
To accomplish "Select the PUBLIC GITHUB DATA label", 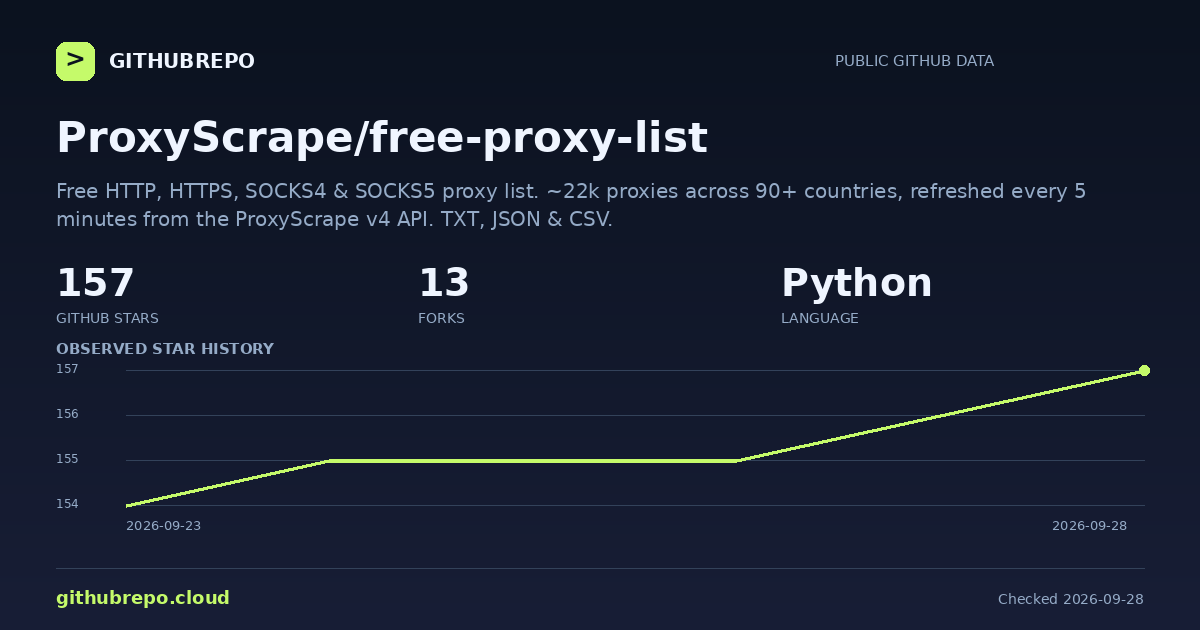I will point(914,61).
